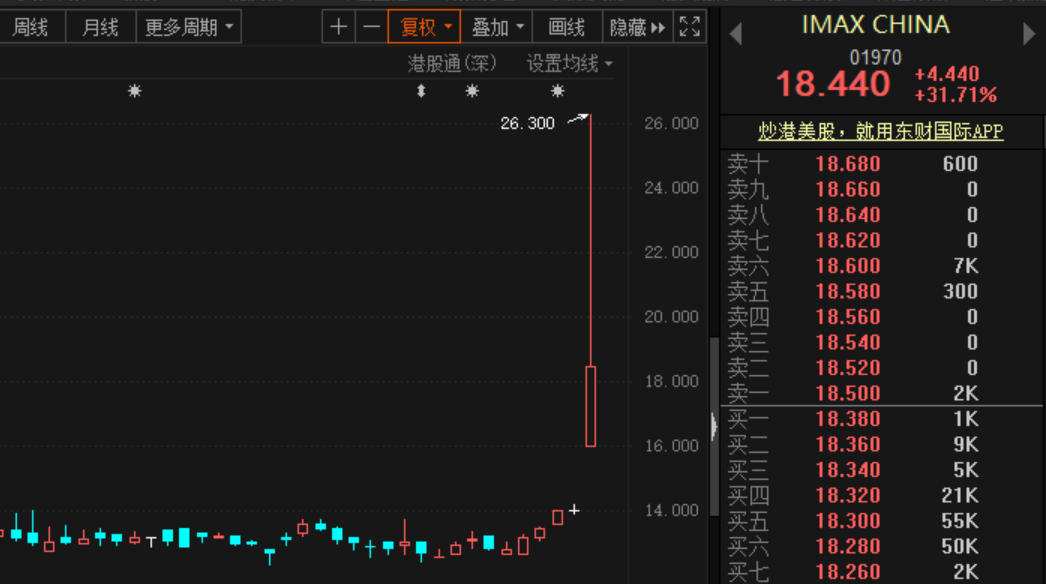The height and width of the screenshot is (584, 1046).
Task: Click stock code 01970
Action: point(875,57)
